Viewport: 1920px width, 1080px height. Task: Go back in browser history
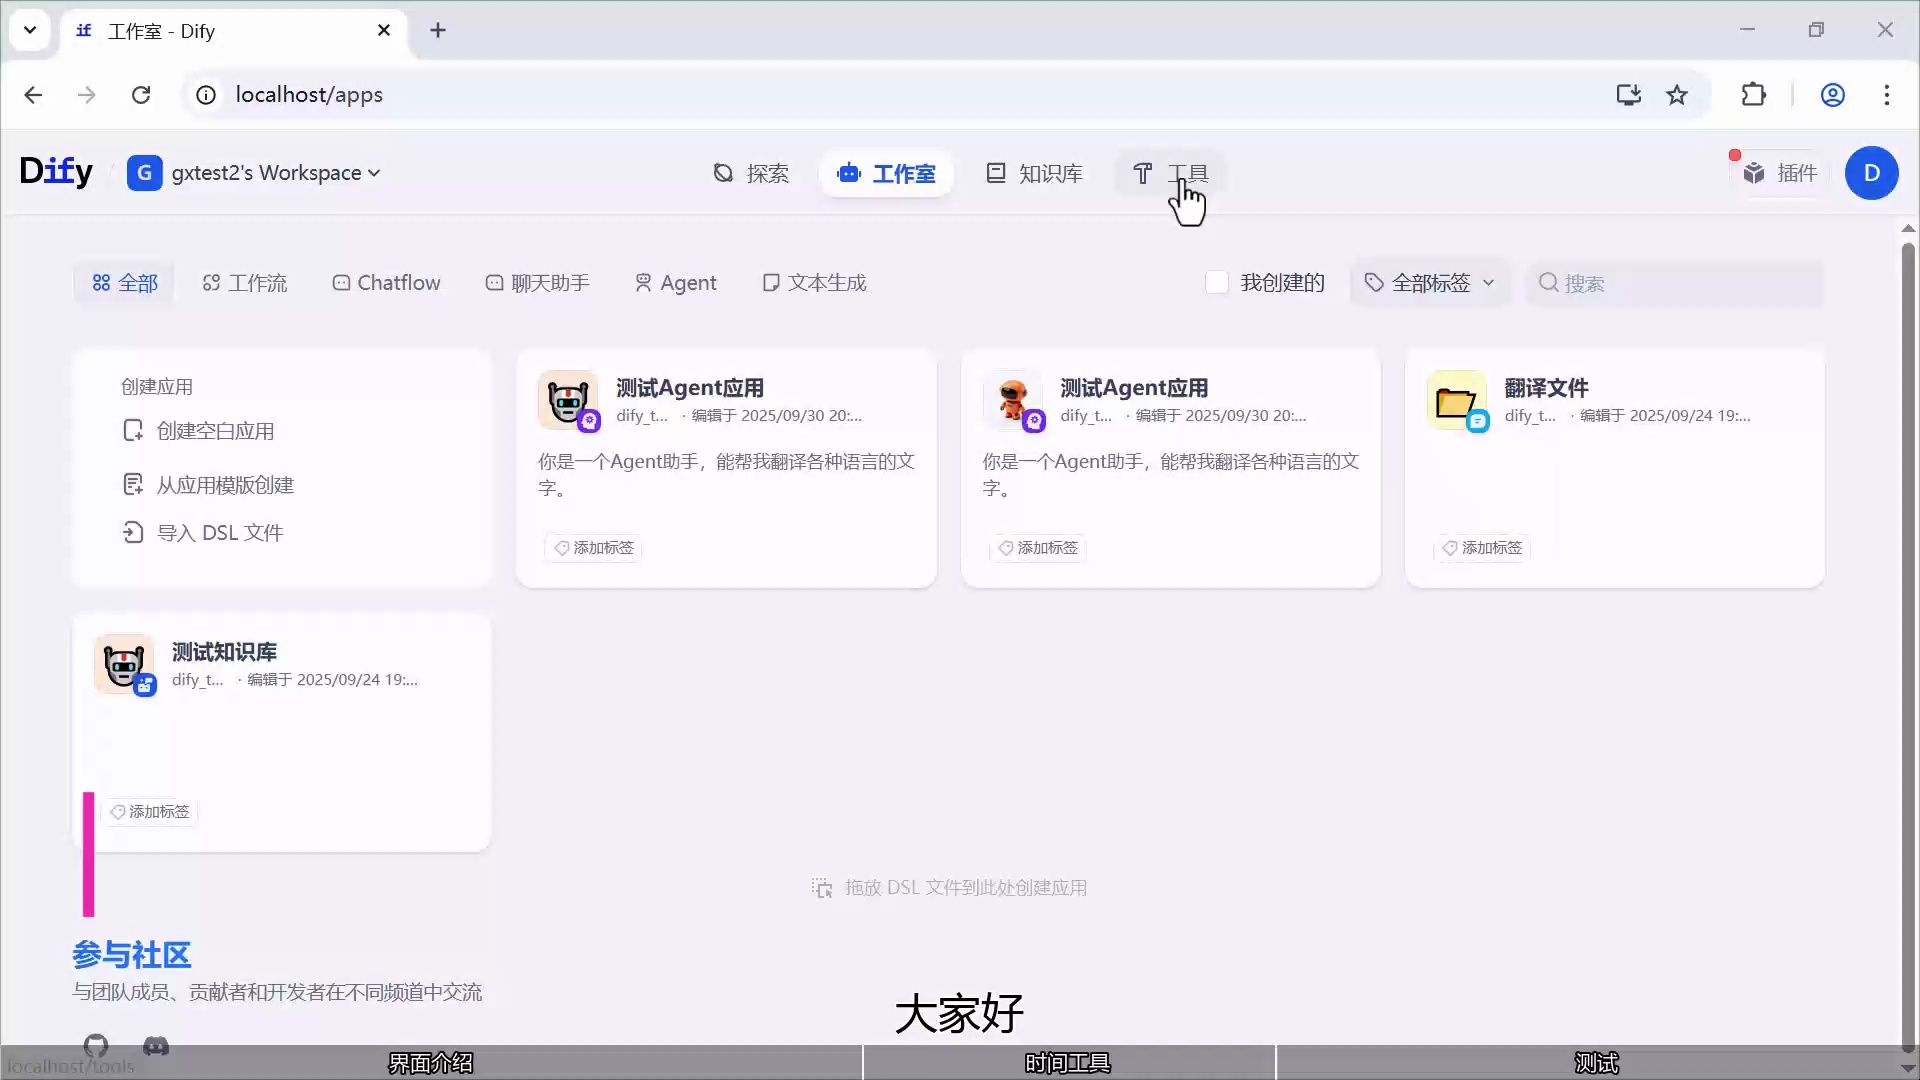33,95
